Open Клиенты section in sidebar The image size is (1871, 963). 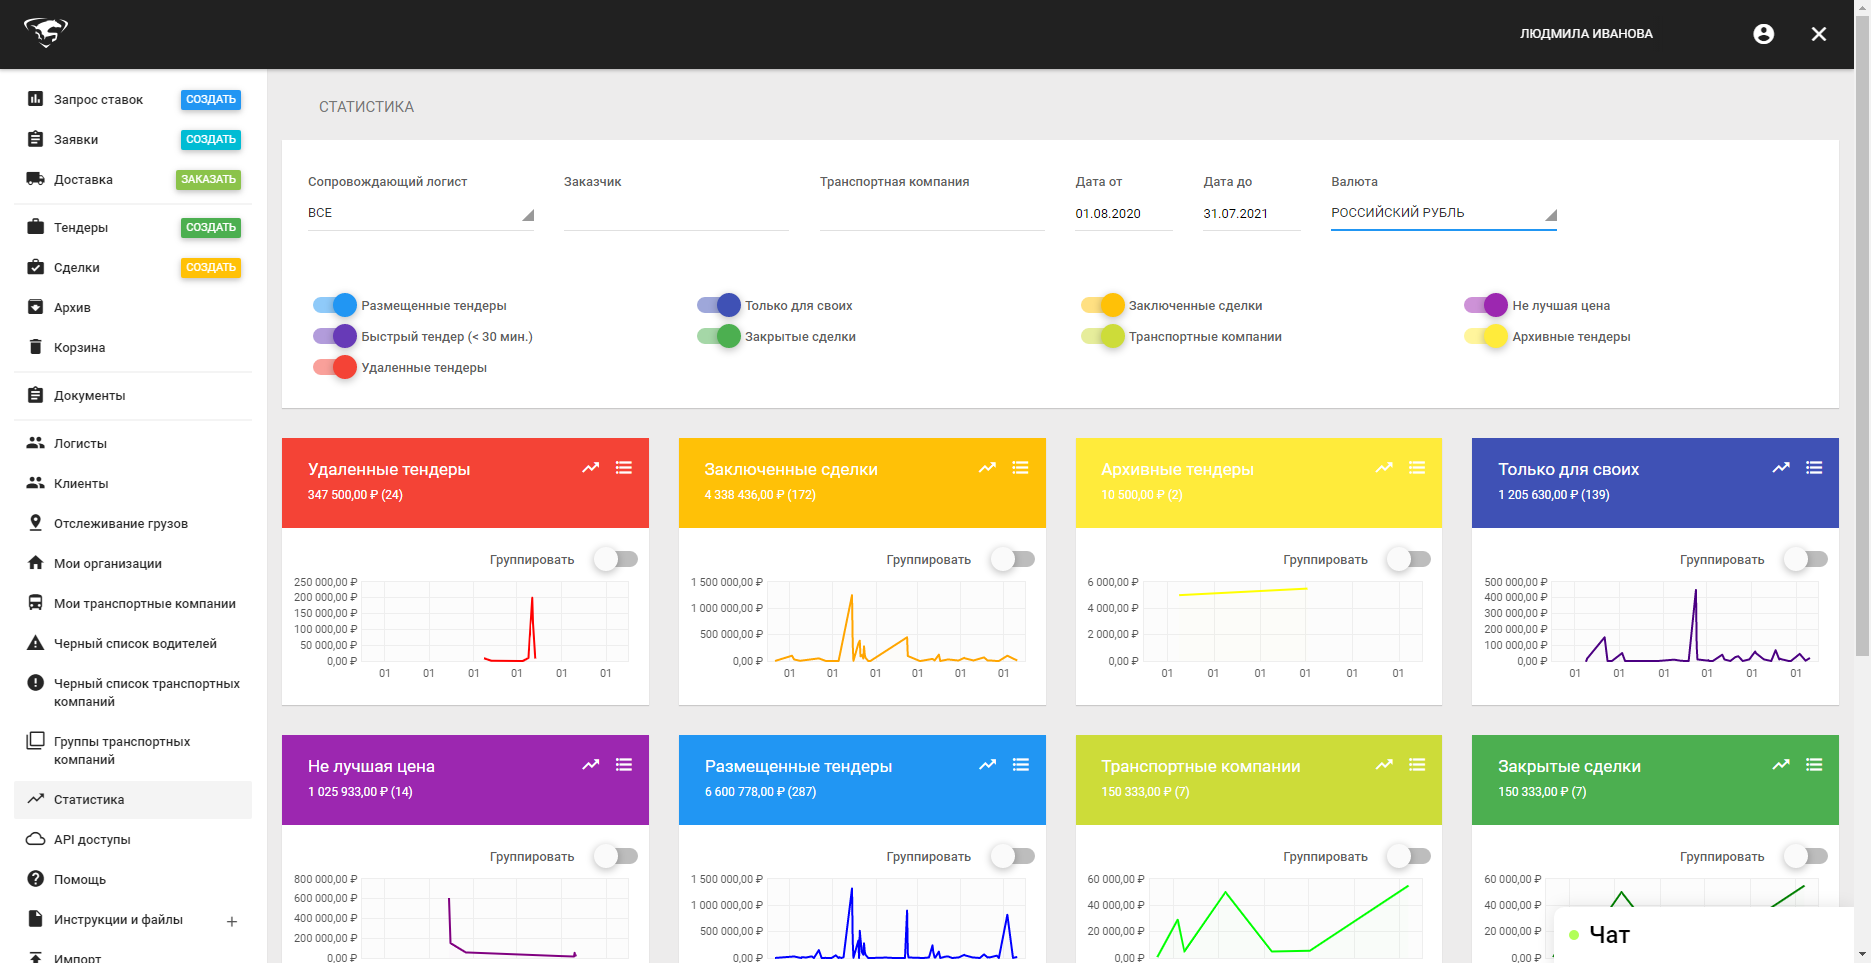[81, 484]
